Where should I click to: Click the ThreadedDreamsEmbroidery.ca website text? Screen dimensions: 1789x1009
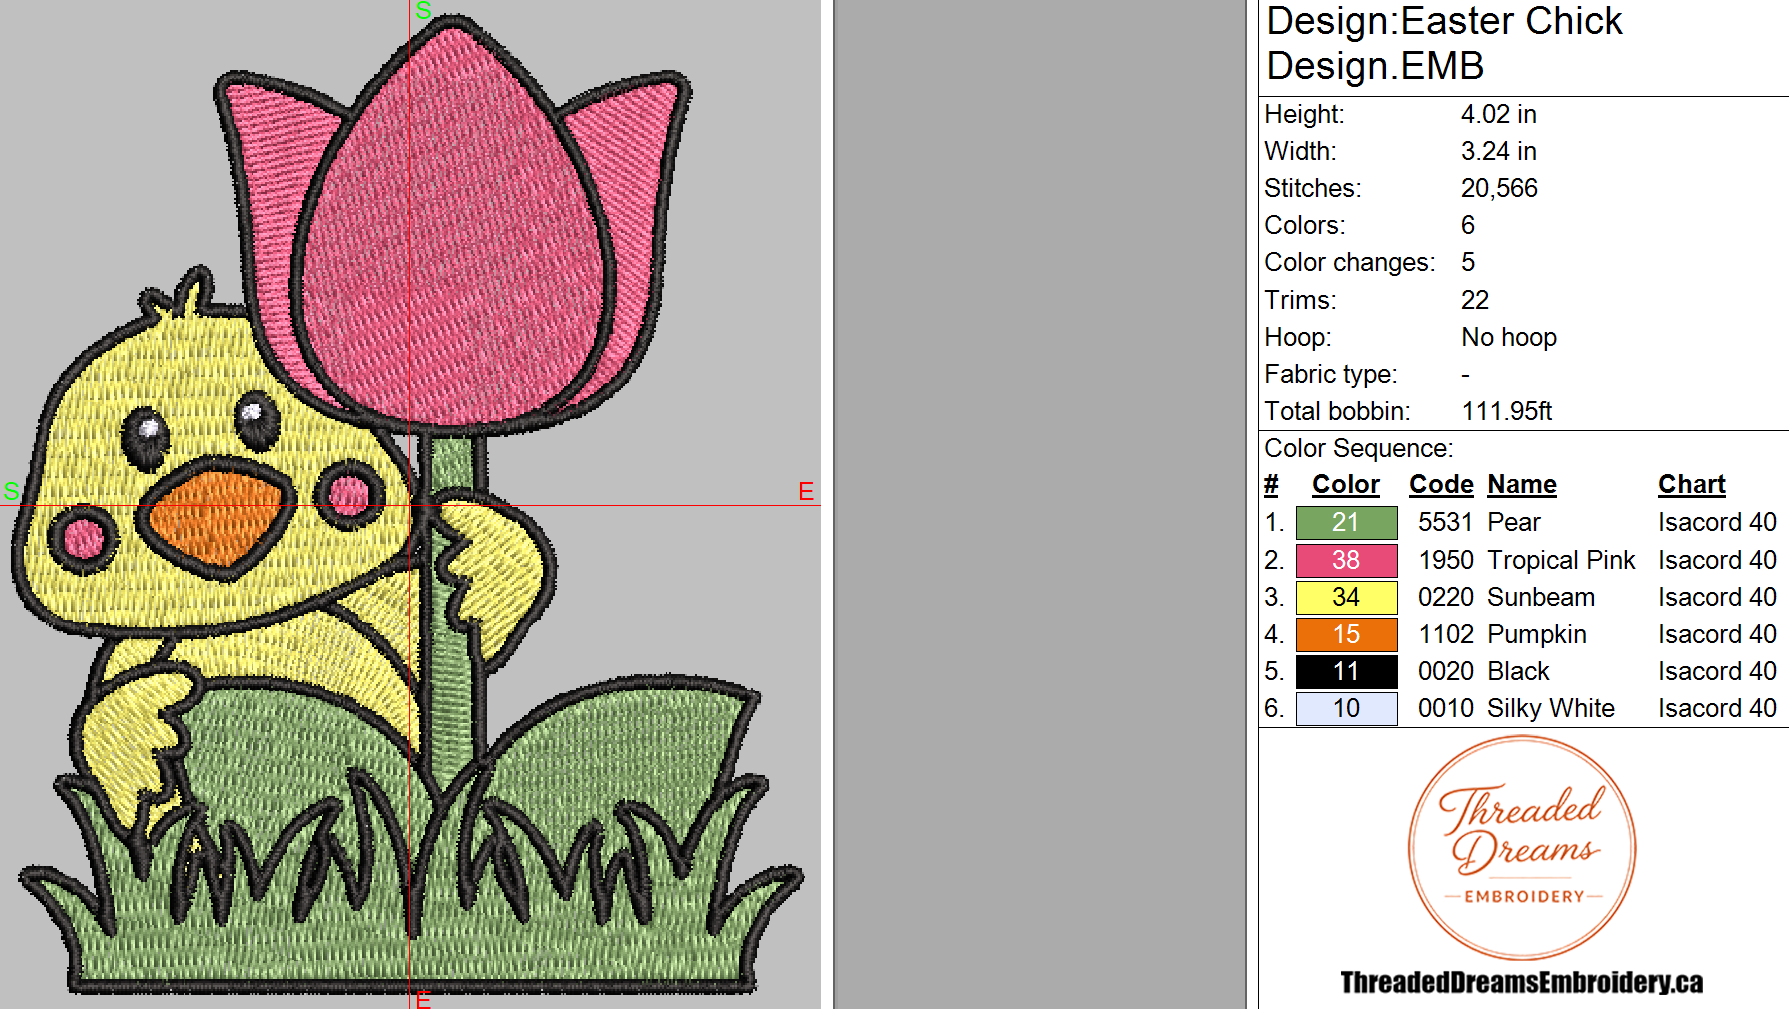1522,982
